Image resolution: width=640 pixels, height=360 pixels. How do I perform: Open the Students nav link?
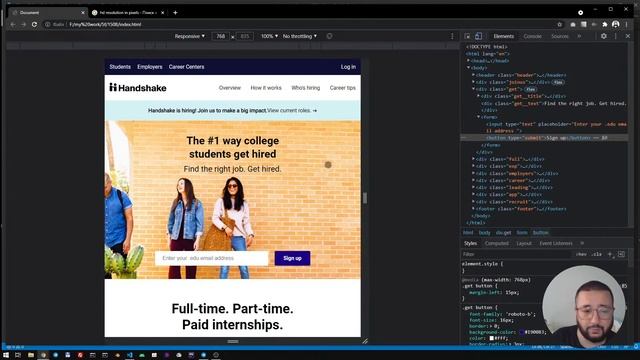[120, 67]
